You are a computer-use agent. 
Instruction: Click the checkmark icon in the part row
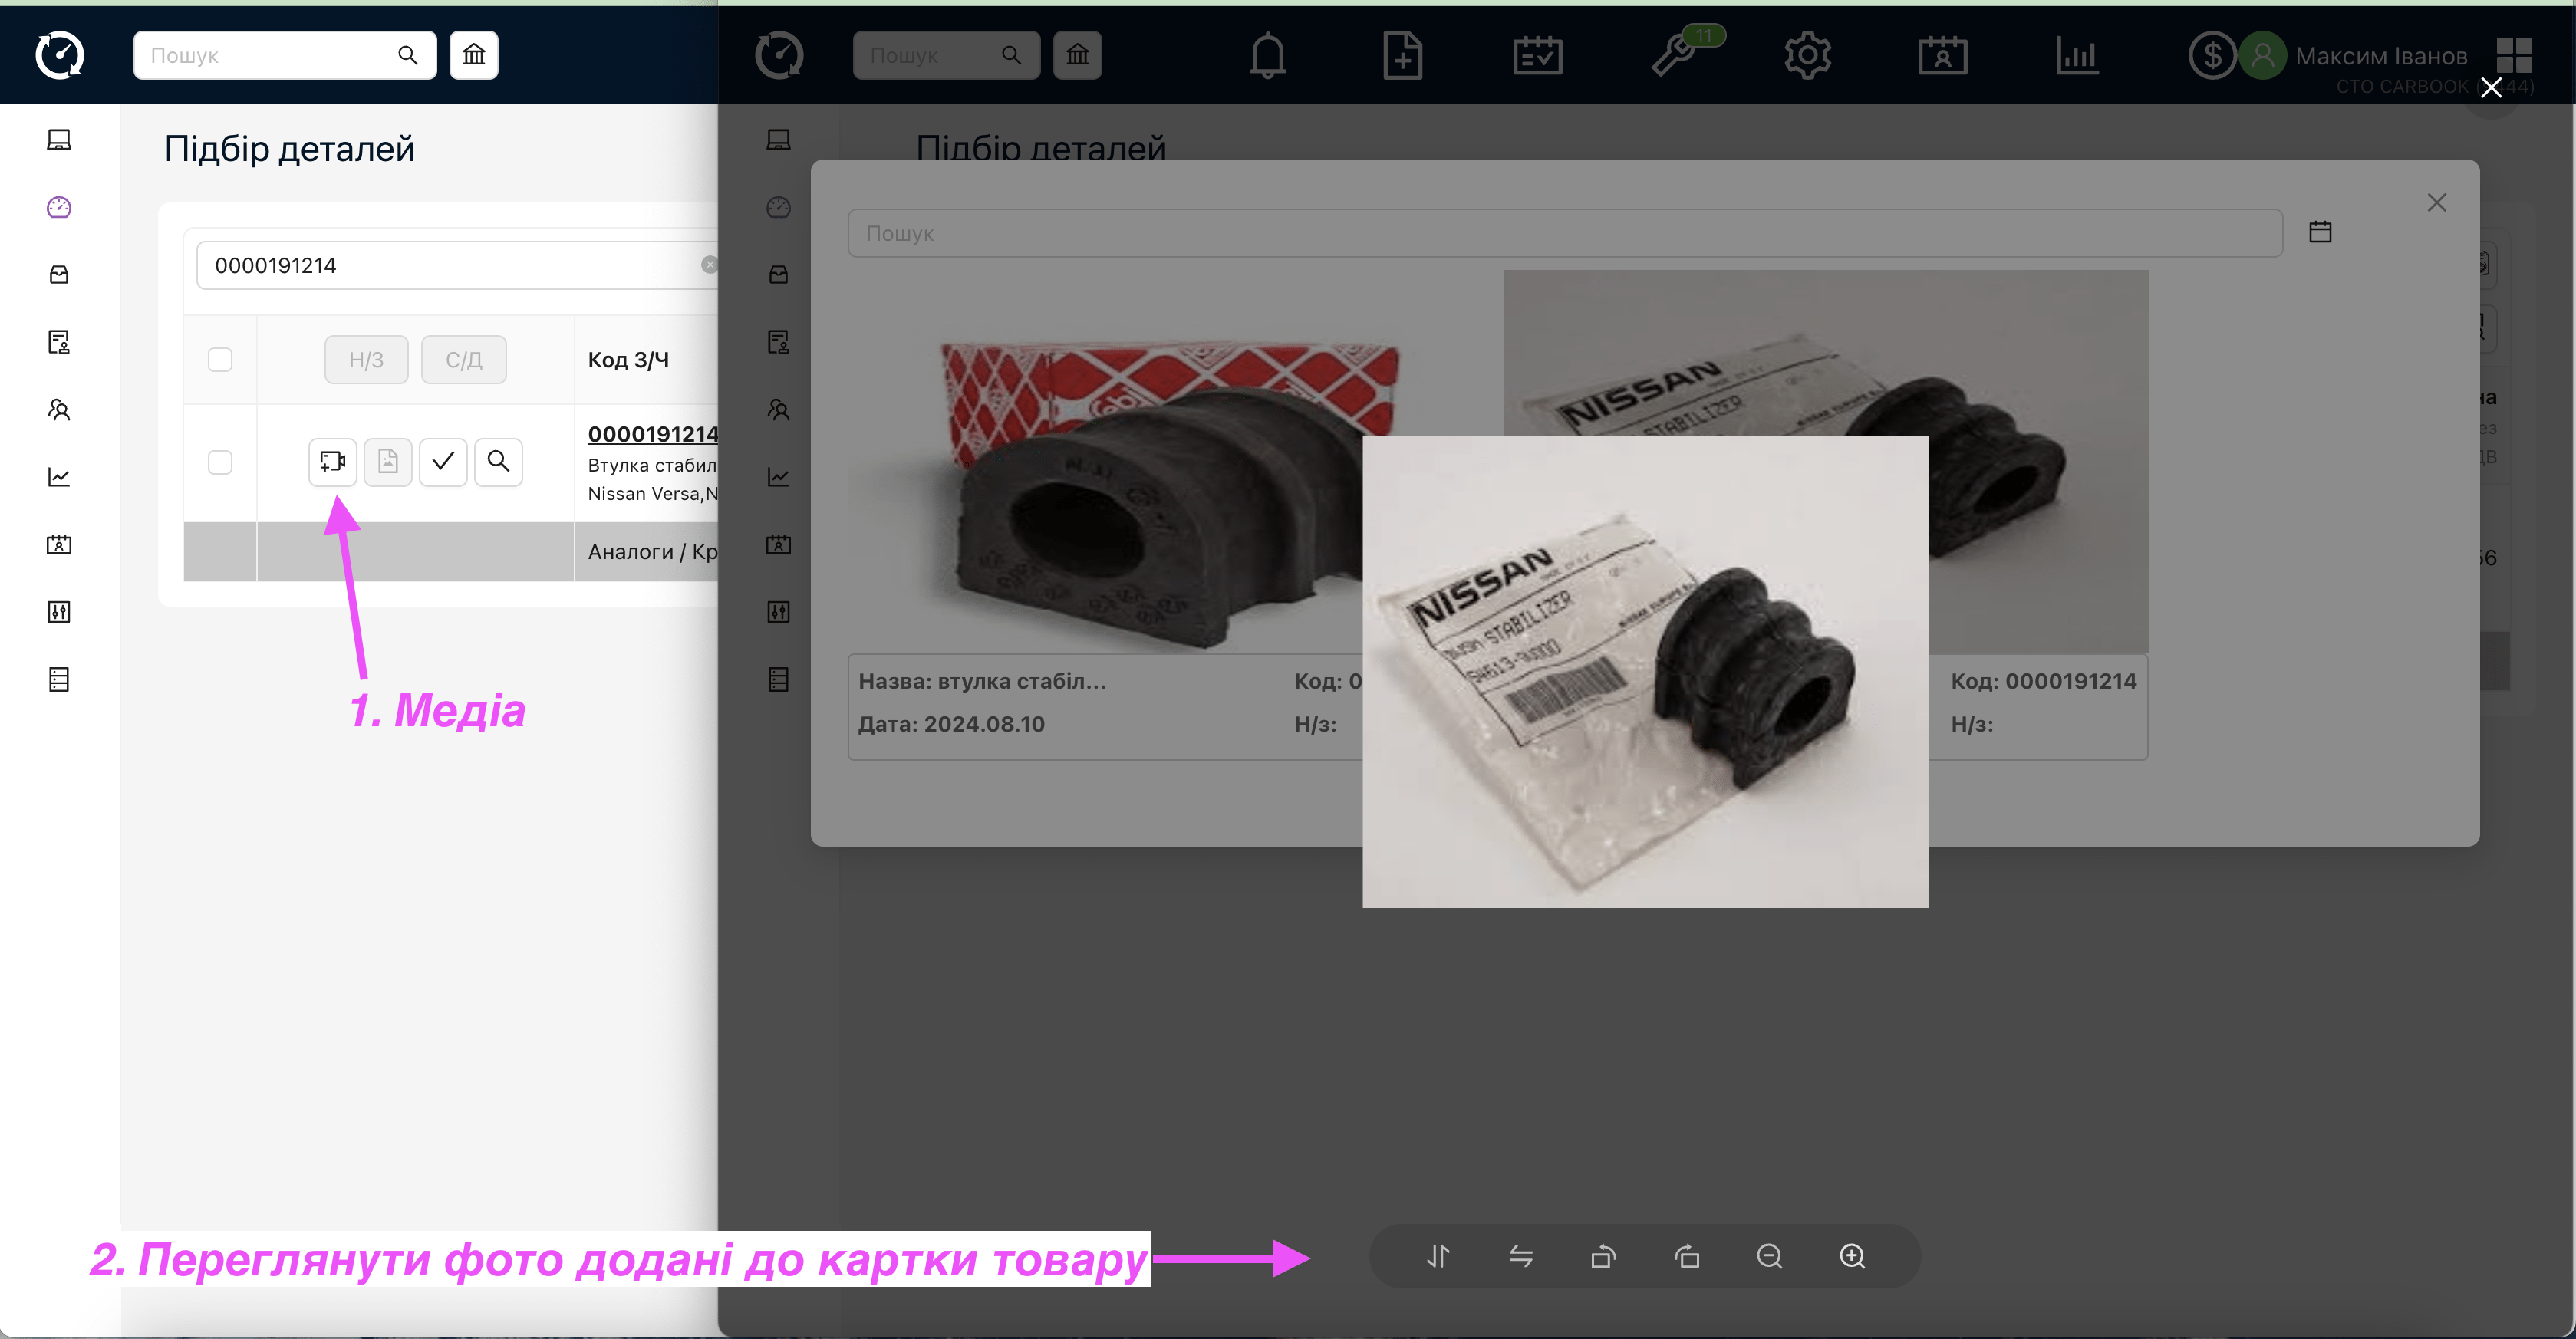tap(443, 462)
